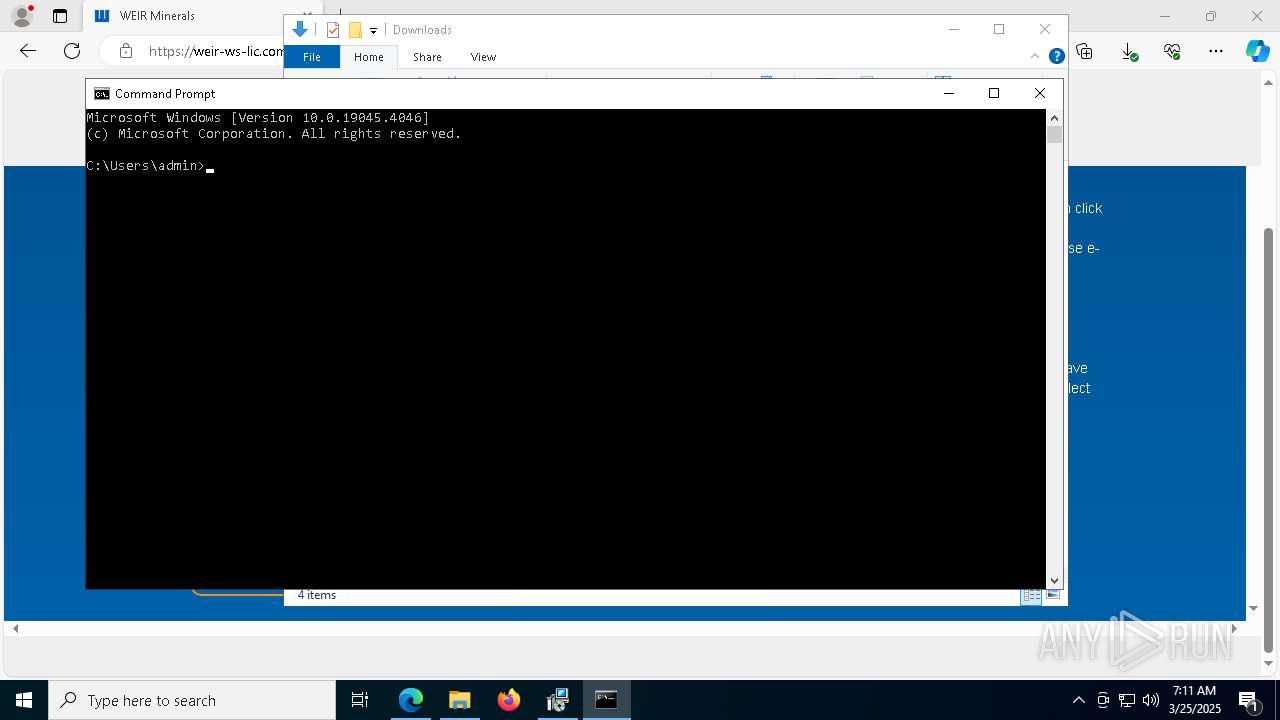This screenshot has height=720, width=1280.
Task: Go back in Edge browser
Action: [28, 51]
